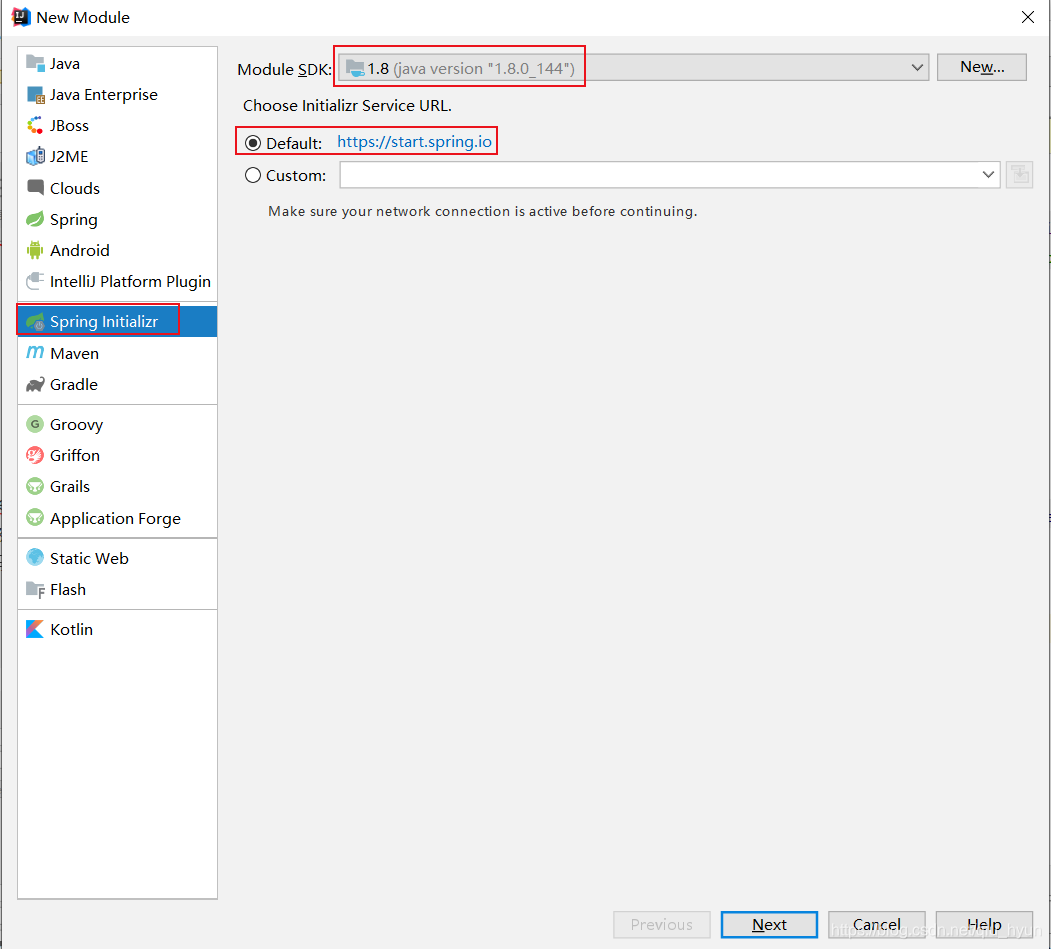Expand the Custom URL dropdown arrow
This screenshot has width=1051, height=949.
[988, 175]
